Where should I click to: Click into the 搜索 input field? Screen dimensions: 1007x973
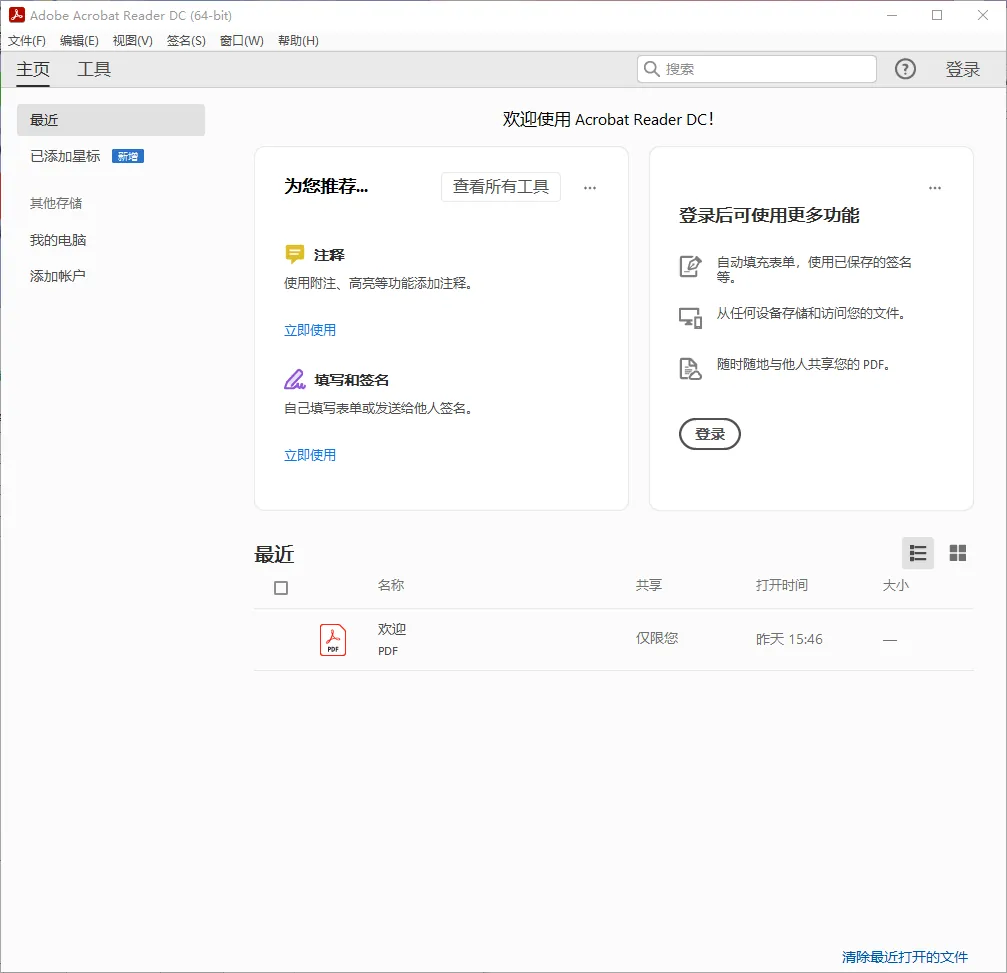757,69
